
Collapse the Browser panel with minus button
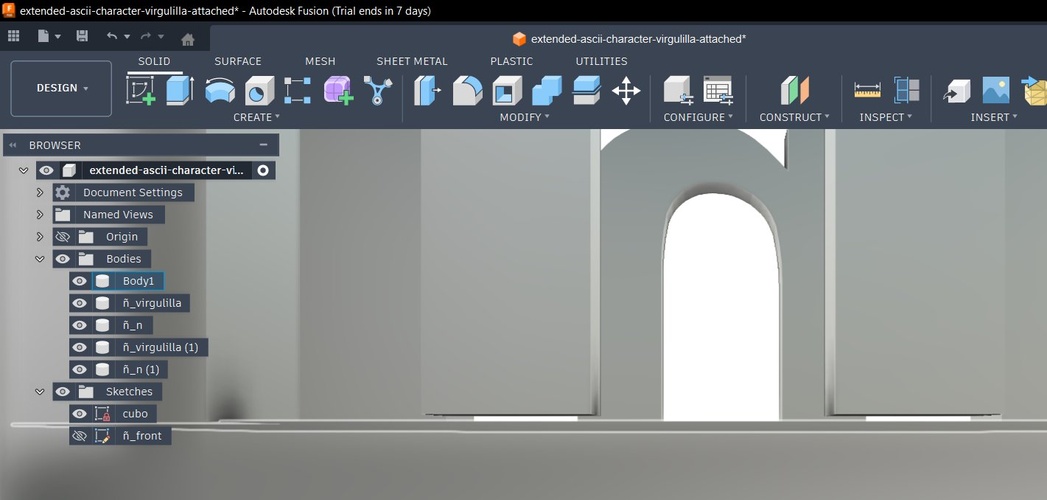264,145
